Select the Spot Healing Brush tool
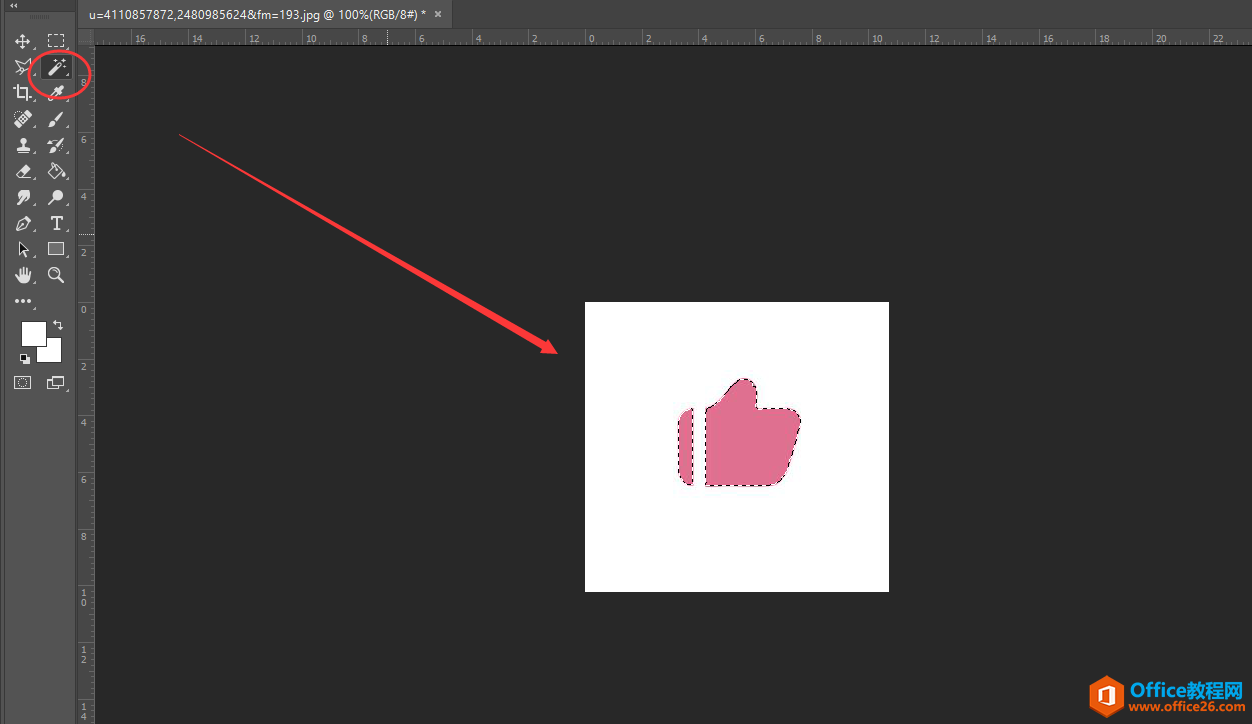Image resolution: width=1252 pixels, height=724 pixels. [x=23, y=119]
